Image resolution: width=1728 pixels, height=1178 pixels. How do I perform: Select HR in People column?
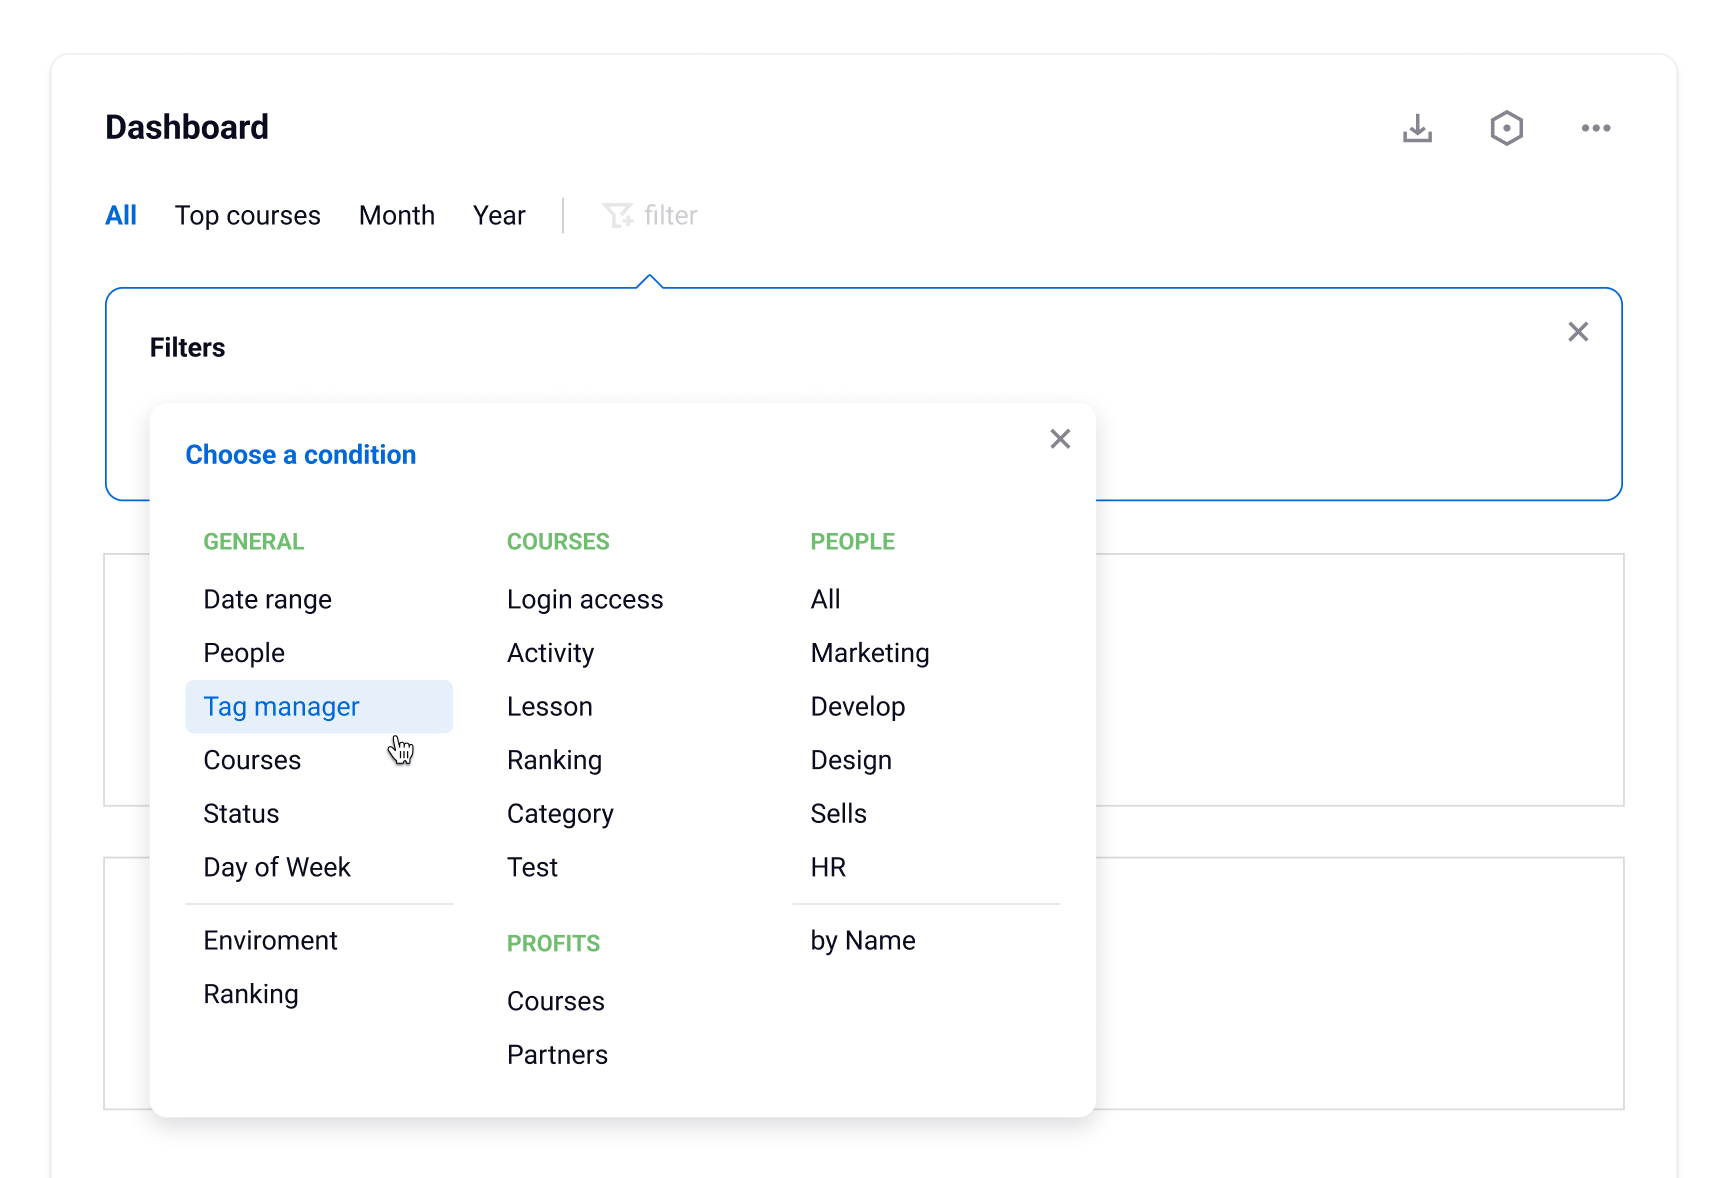(828, 867)
